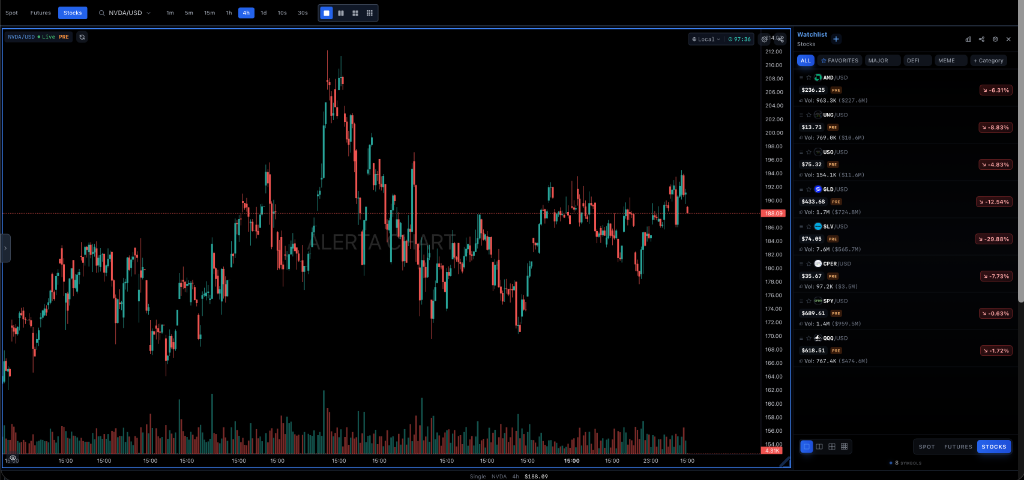Select nine-pane layout icon at watchlist bottom
The width and height of the screenshot is (1024, 480).
[x=844, y=447]
